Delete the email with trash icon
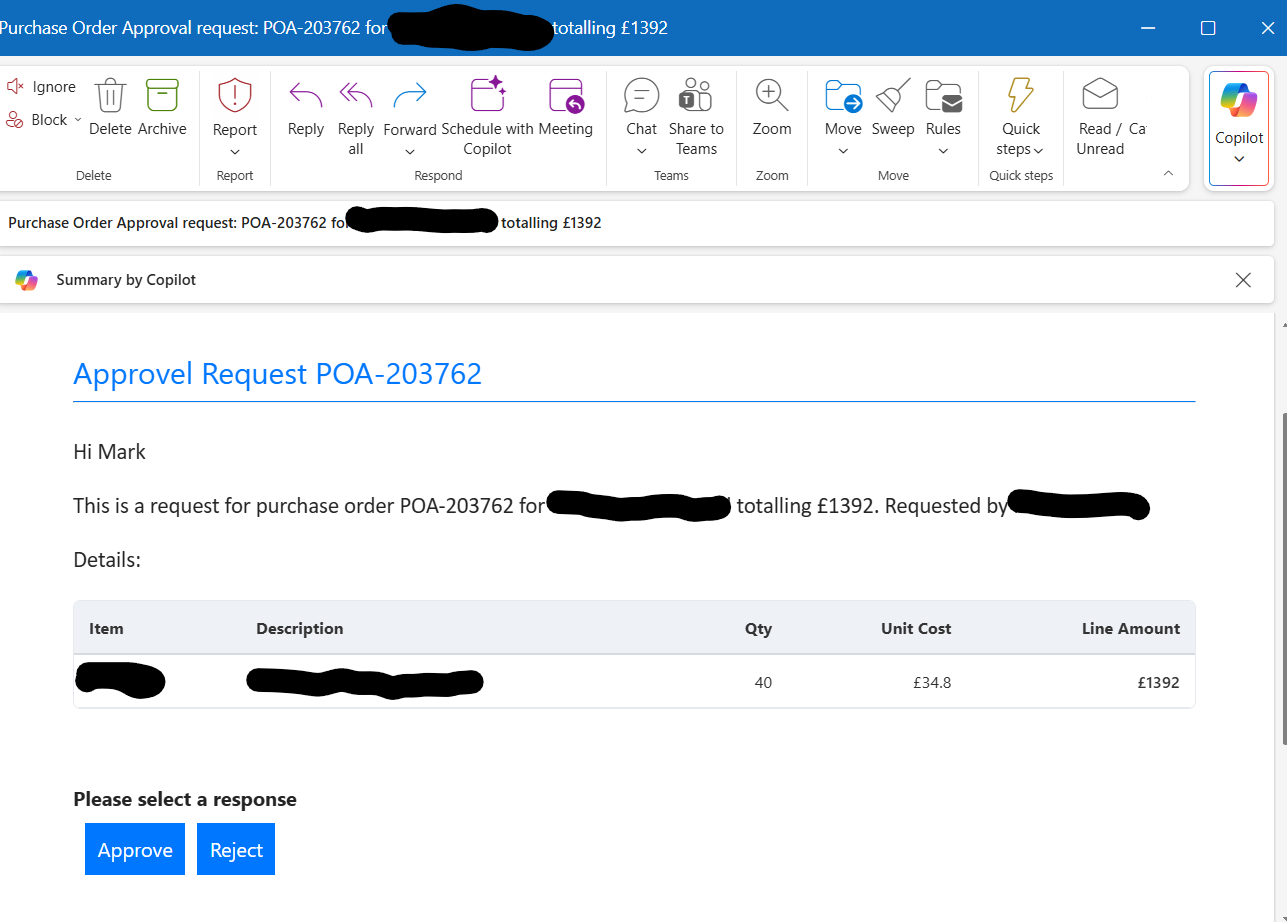The width and height of the screenshot is (1287, 922). [110, 96]
